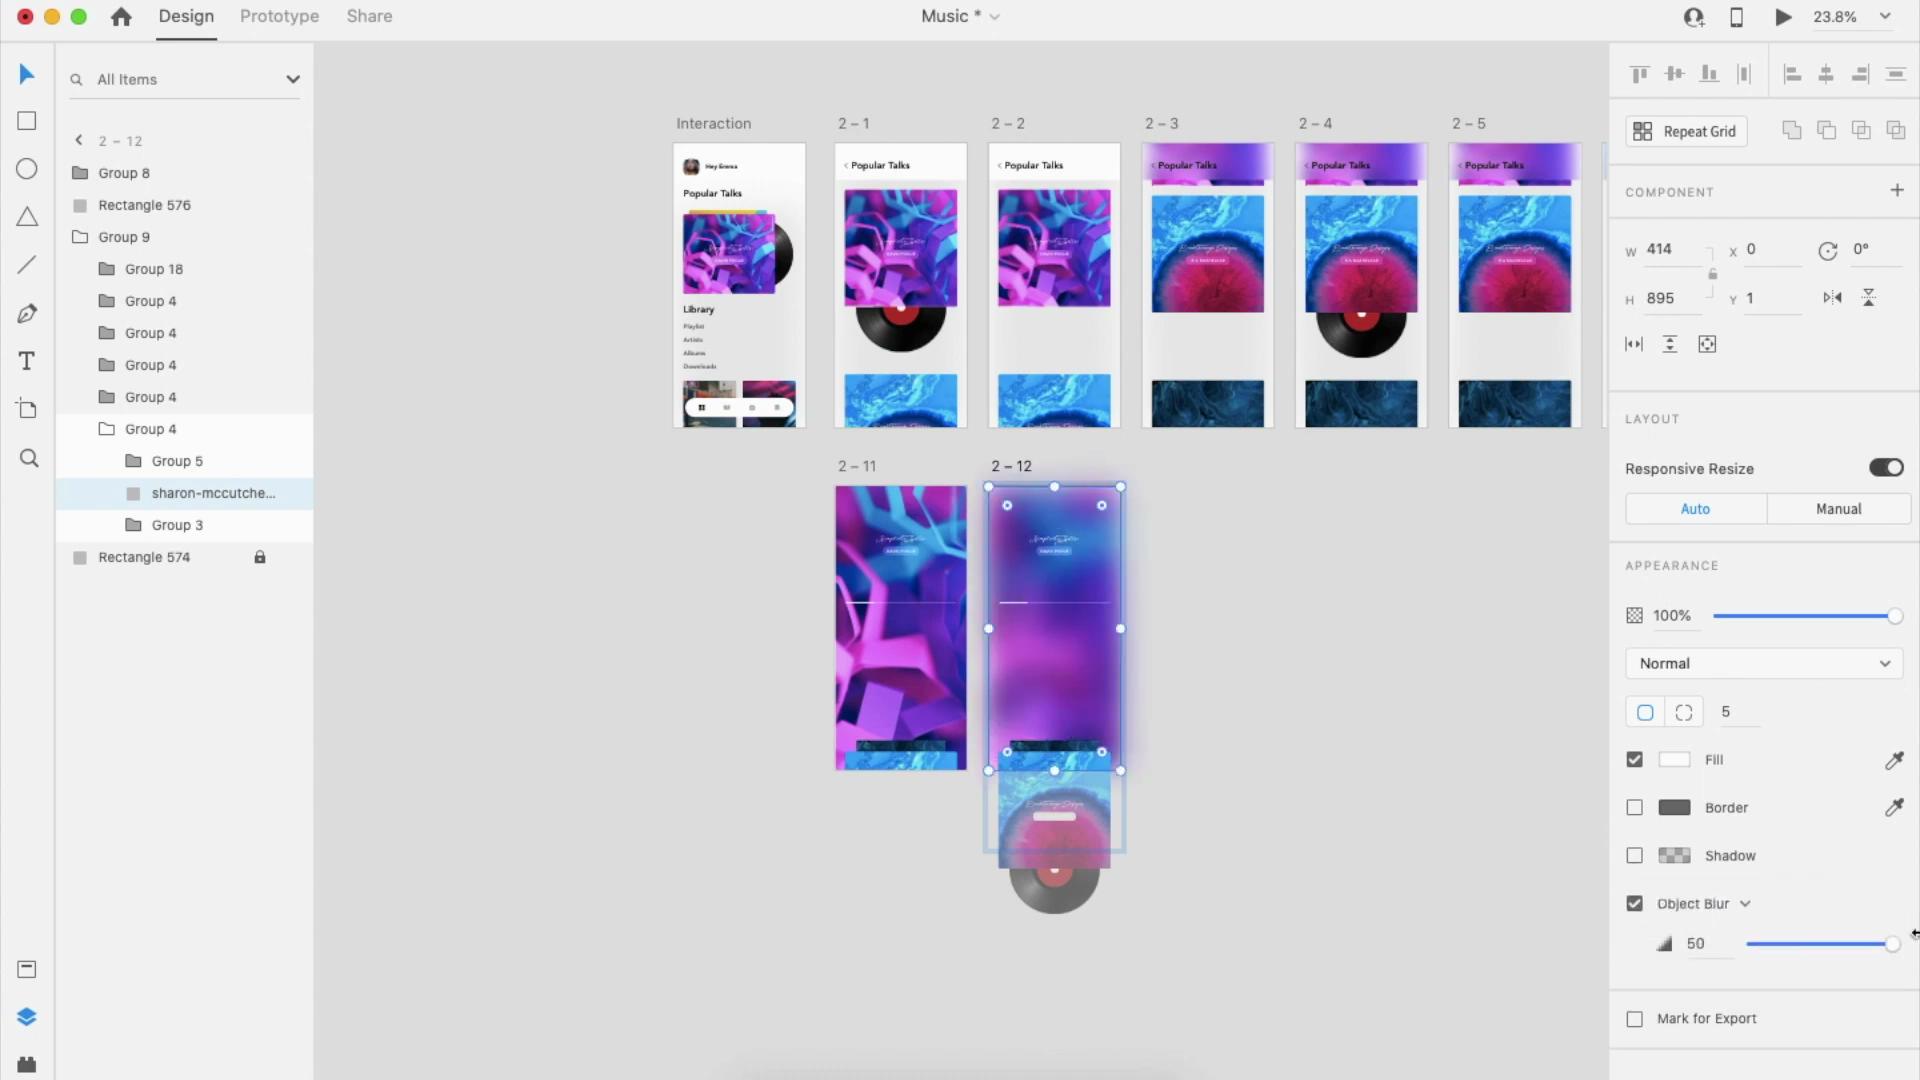Click the Repeat Grid button
The width and height of the screenshot is (1920, 1080).
pyautogui.click(x=1686, y=132)
